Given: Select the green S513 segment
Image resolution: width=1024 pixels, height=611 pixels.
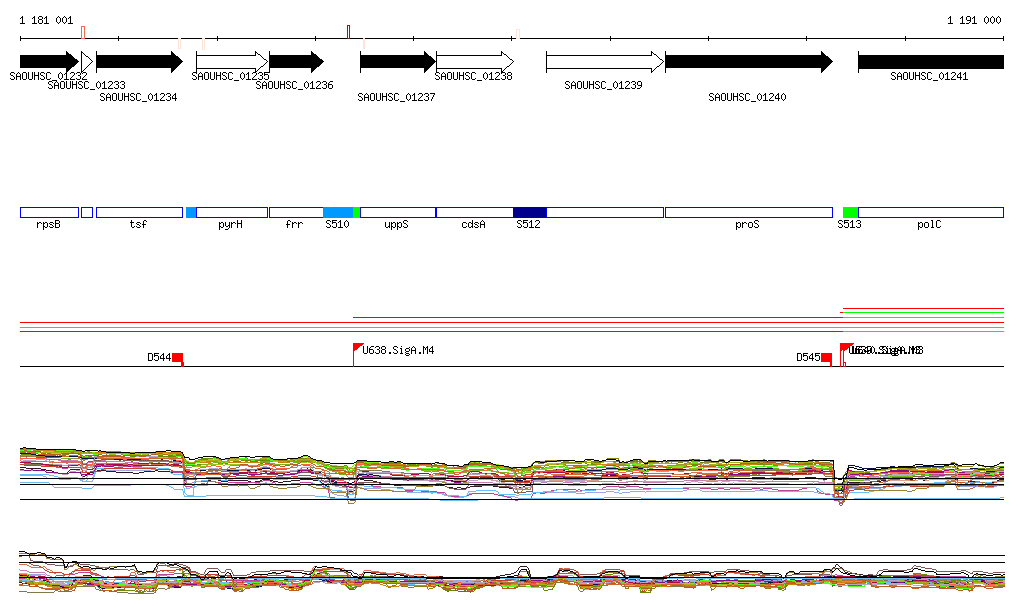Looking at the screenshot, I should [x=850, y=212].
